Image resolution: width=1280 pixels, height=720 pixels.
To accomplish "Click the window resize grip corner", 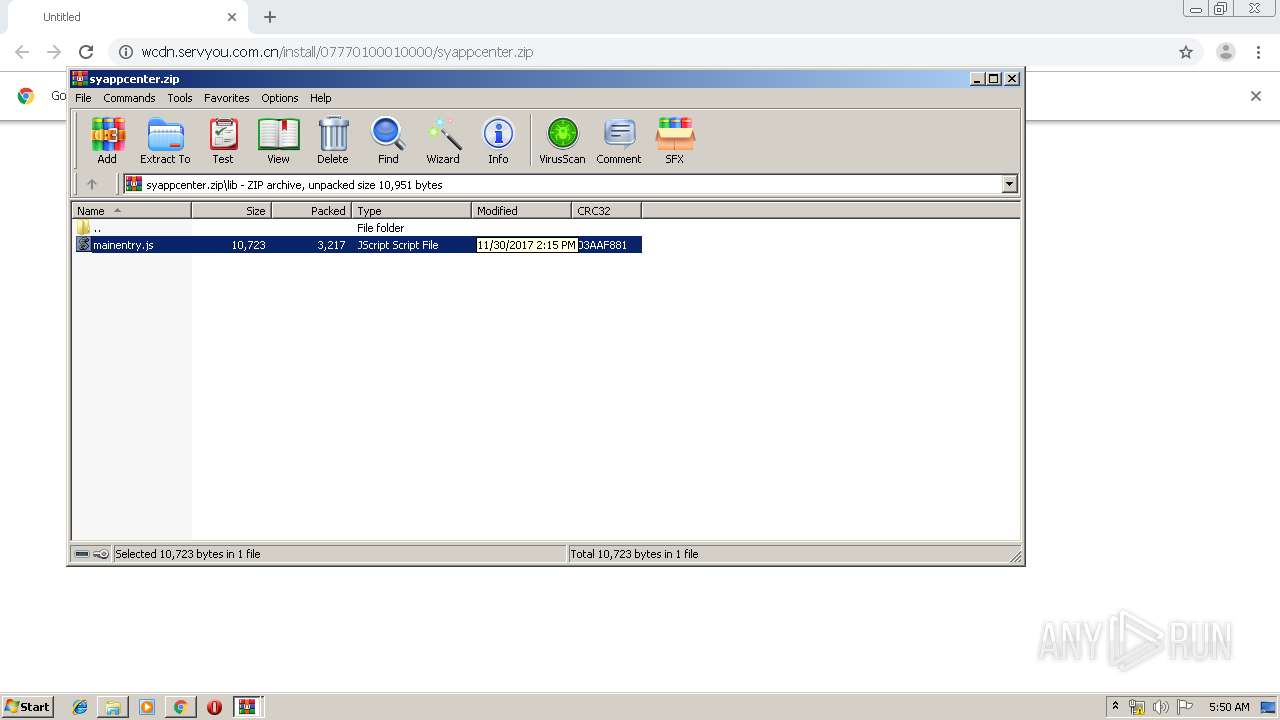I will point(1015,556).
